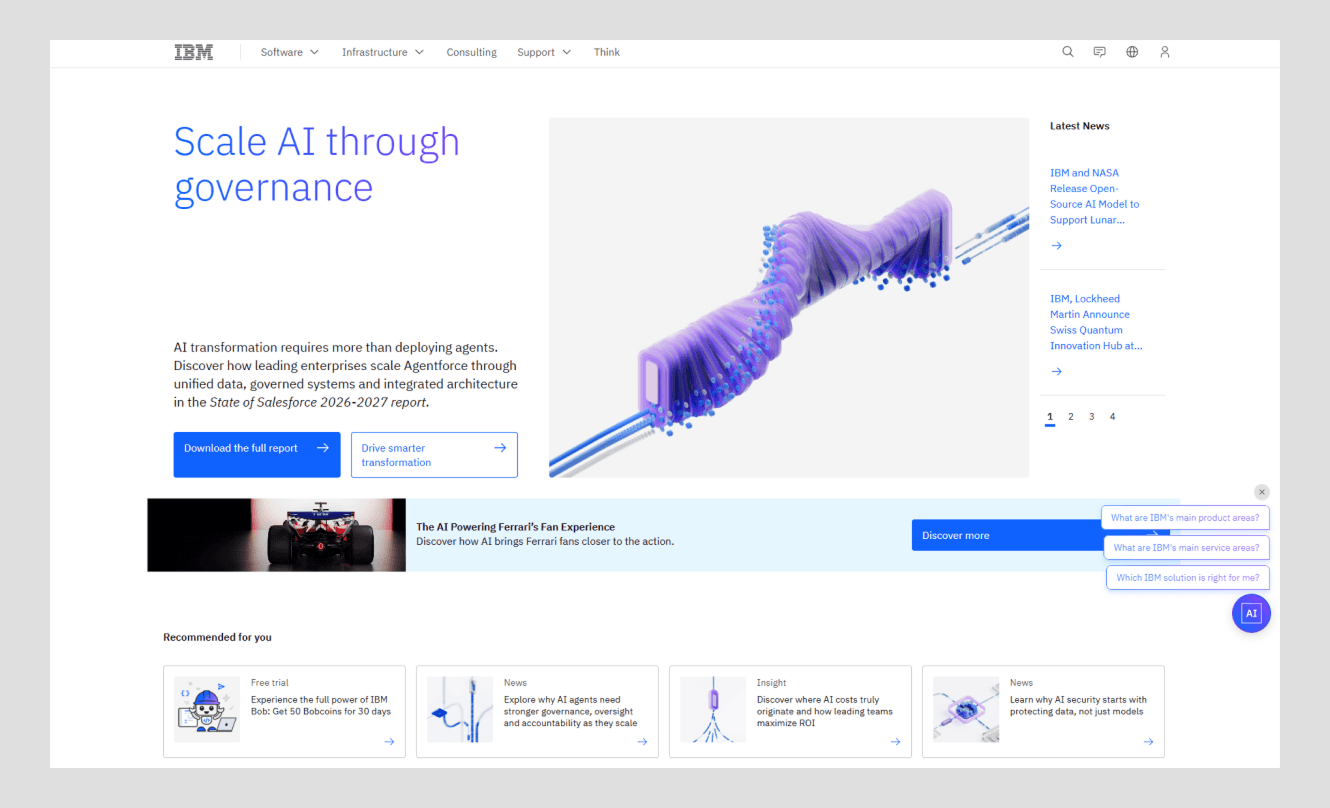
Task: Click Drive smarter transformation button
Action: point(434,455)
